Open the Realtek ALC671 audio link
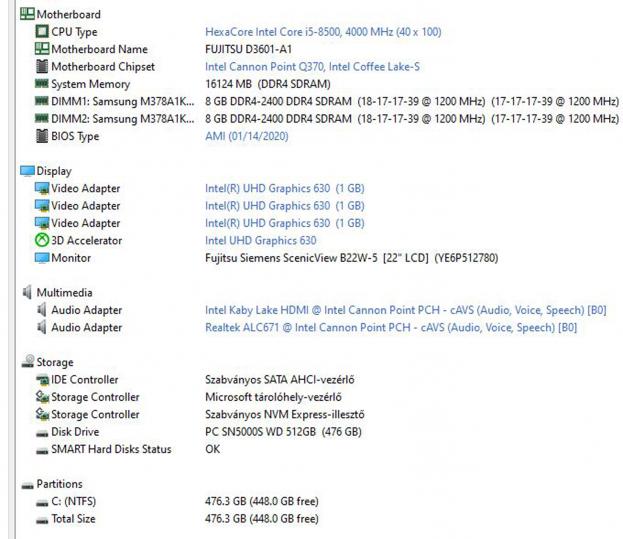The height and width of the screenshot is (539, 623). (391, 327)
